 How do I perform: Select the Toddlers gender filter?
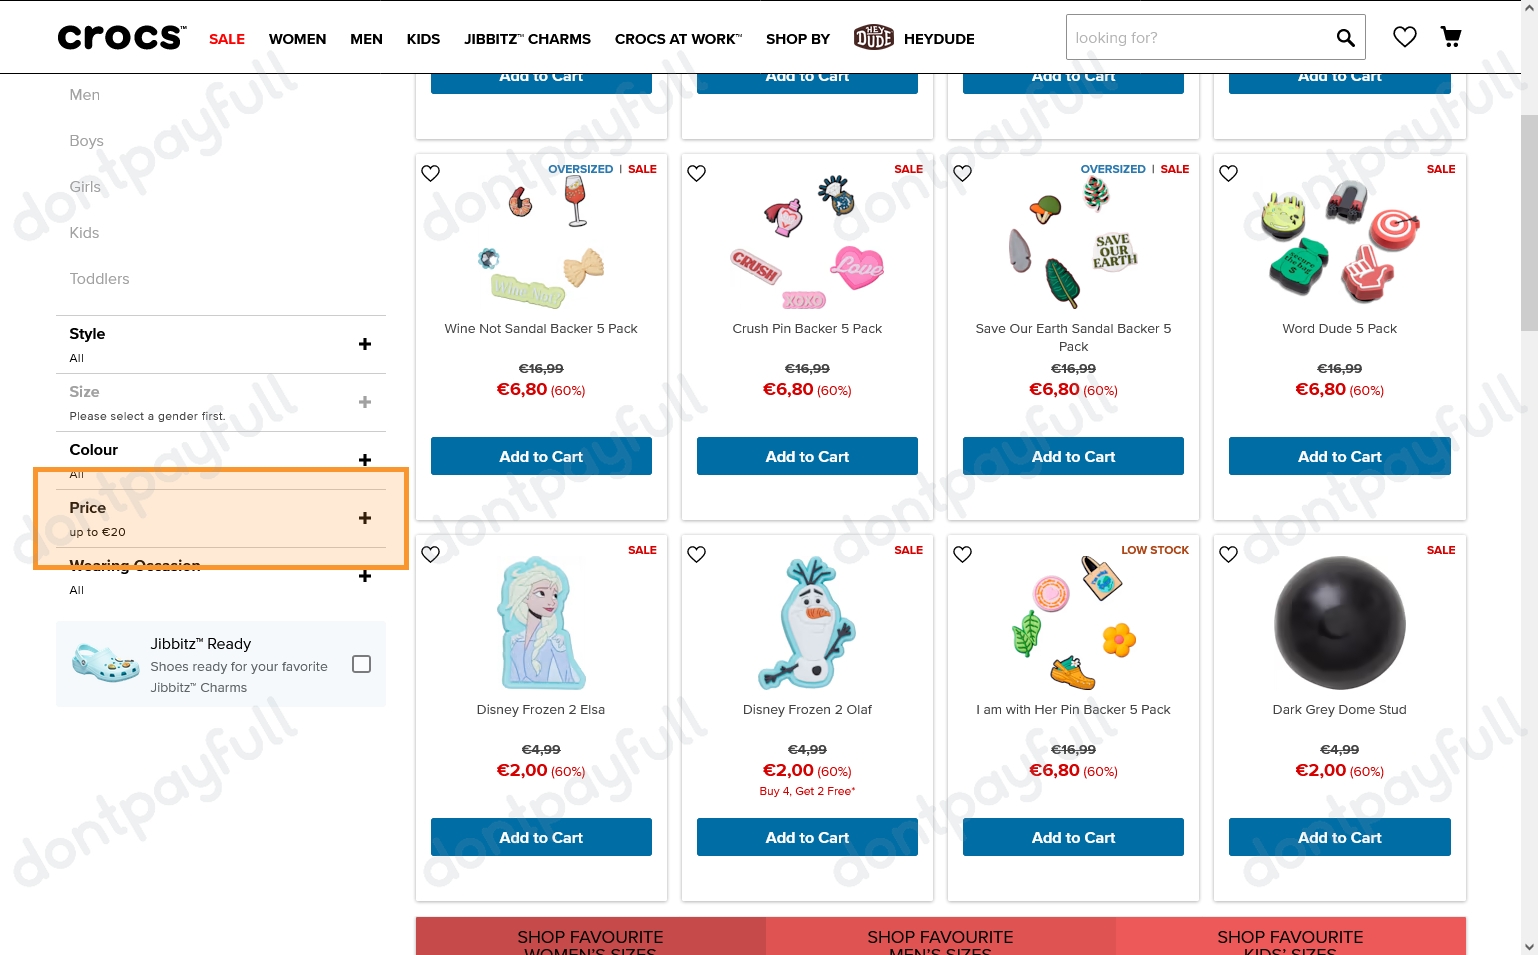[x=99, y=279]
